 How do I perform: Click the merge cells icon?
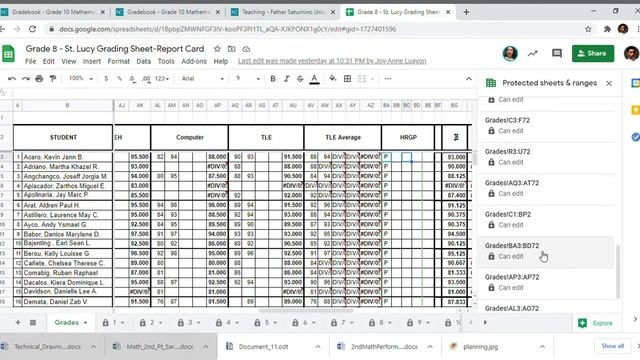362,78
